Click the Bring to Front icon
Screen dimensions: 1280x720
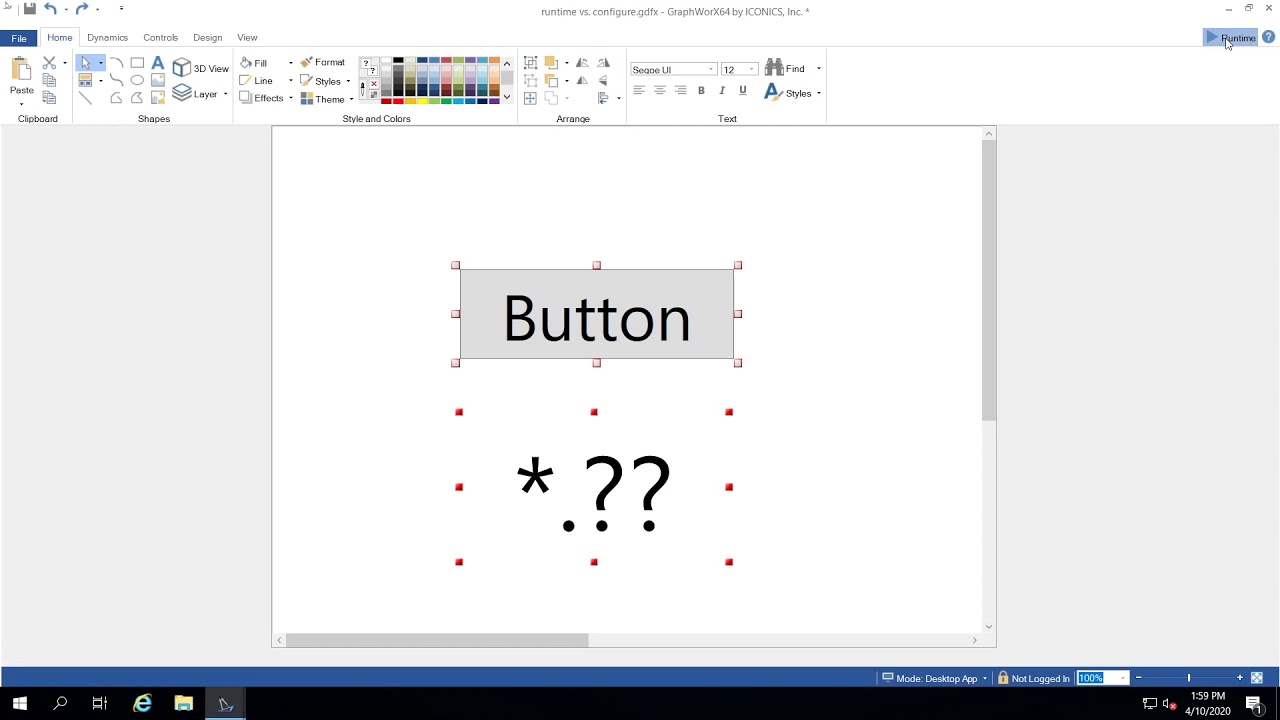(x=551, y=63)
